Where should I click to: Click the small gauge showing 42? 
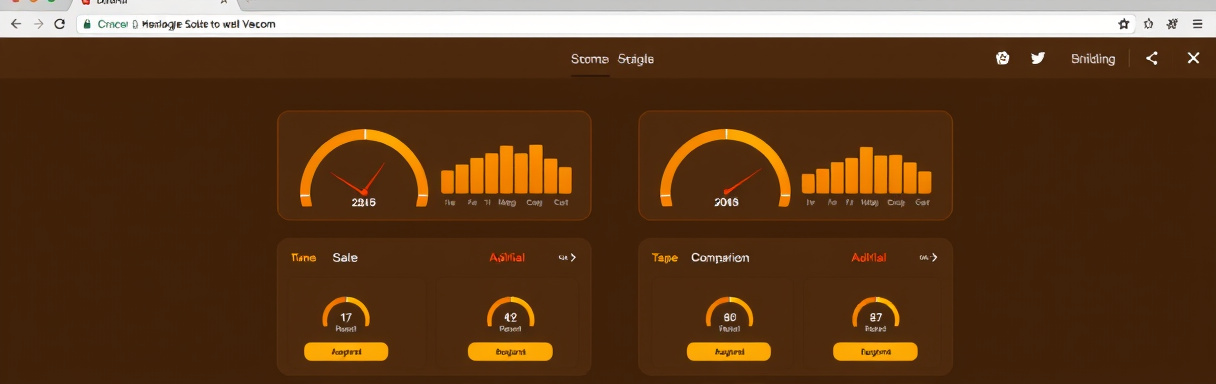510,315
